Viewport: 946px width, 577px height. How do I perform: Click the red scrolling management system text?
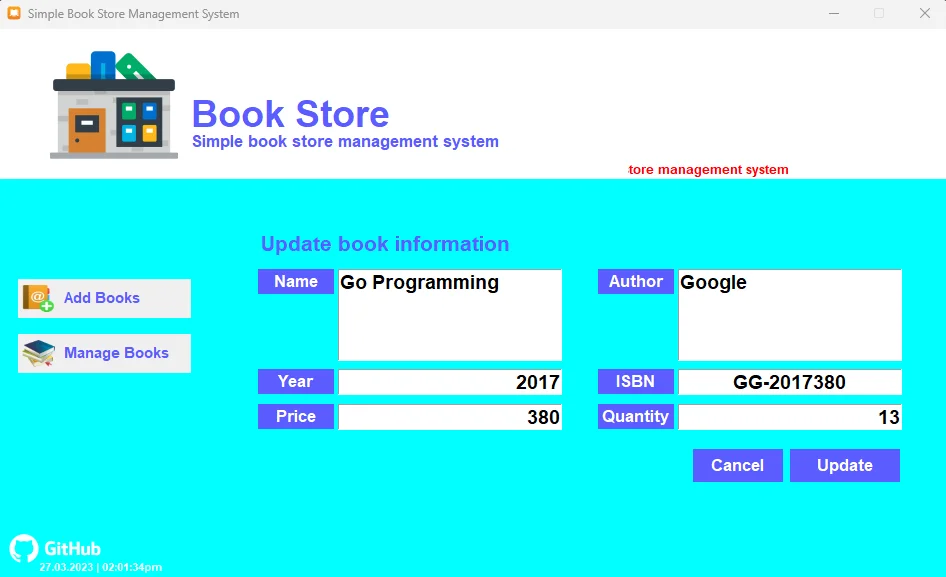708,170
